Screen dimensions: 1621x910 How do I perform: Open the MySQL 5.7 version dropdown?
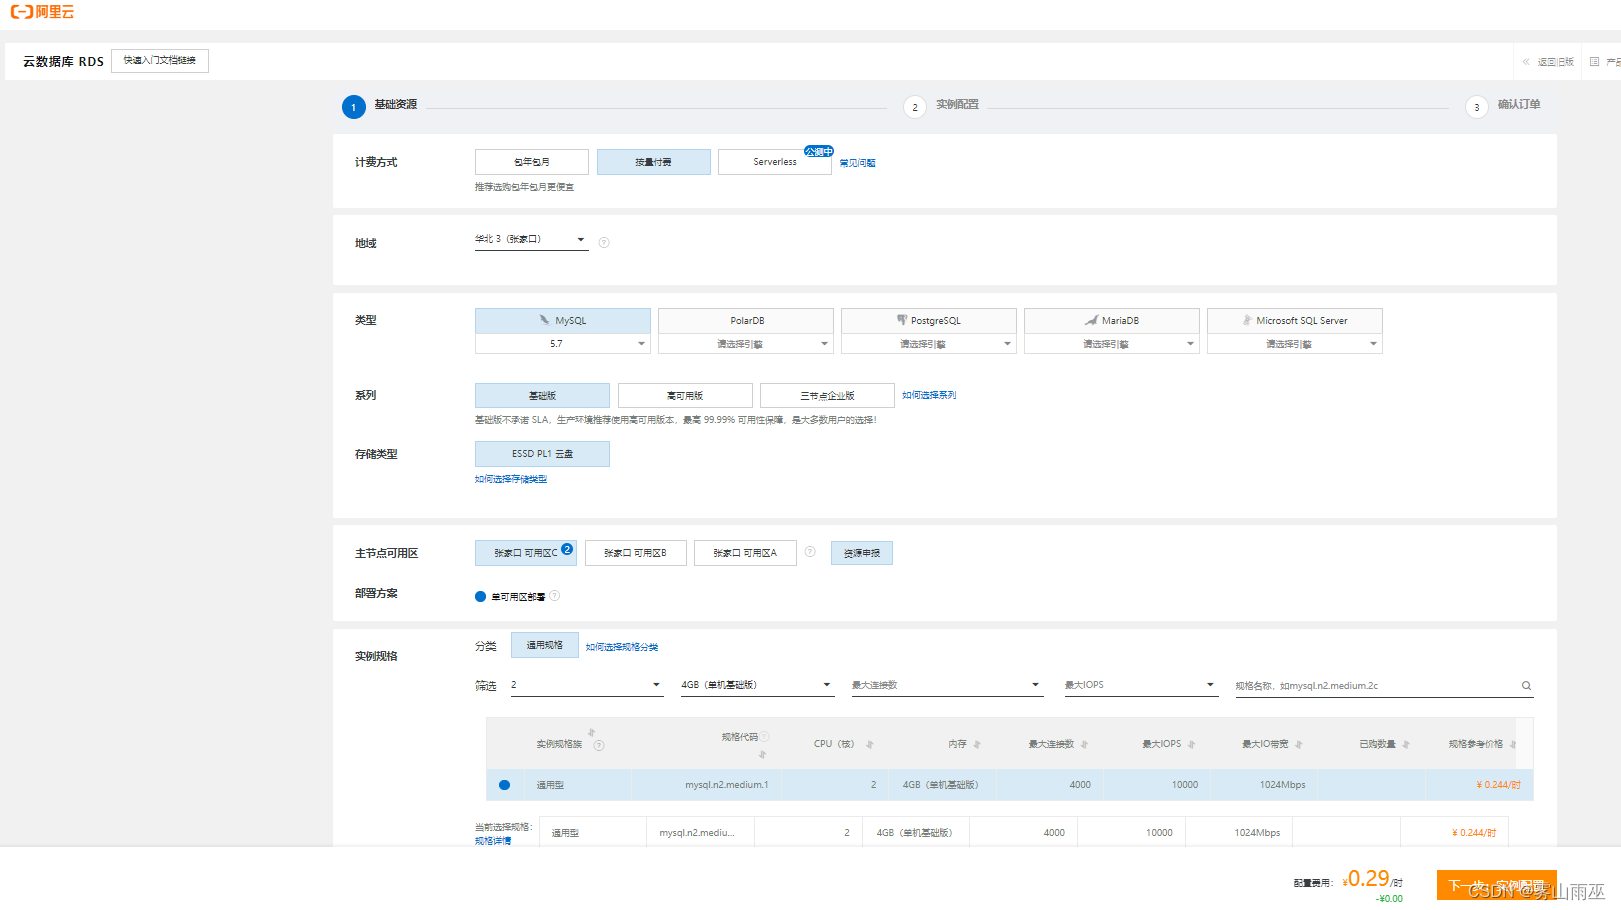point(563,344)
